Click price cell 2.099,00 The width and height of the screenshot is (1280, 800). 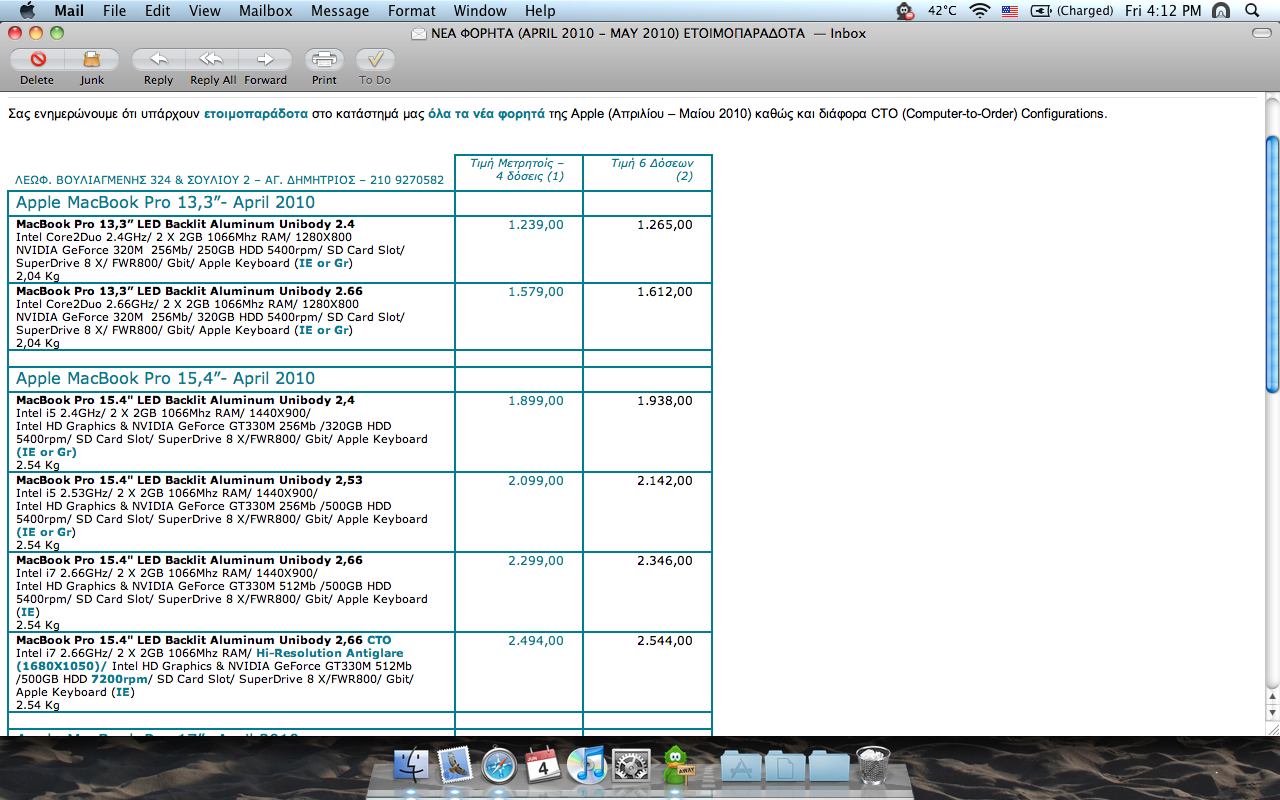[x=536, y=480]
